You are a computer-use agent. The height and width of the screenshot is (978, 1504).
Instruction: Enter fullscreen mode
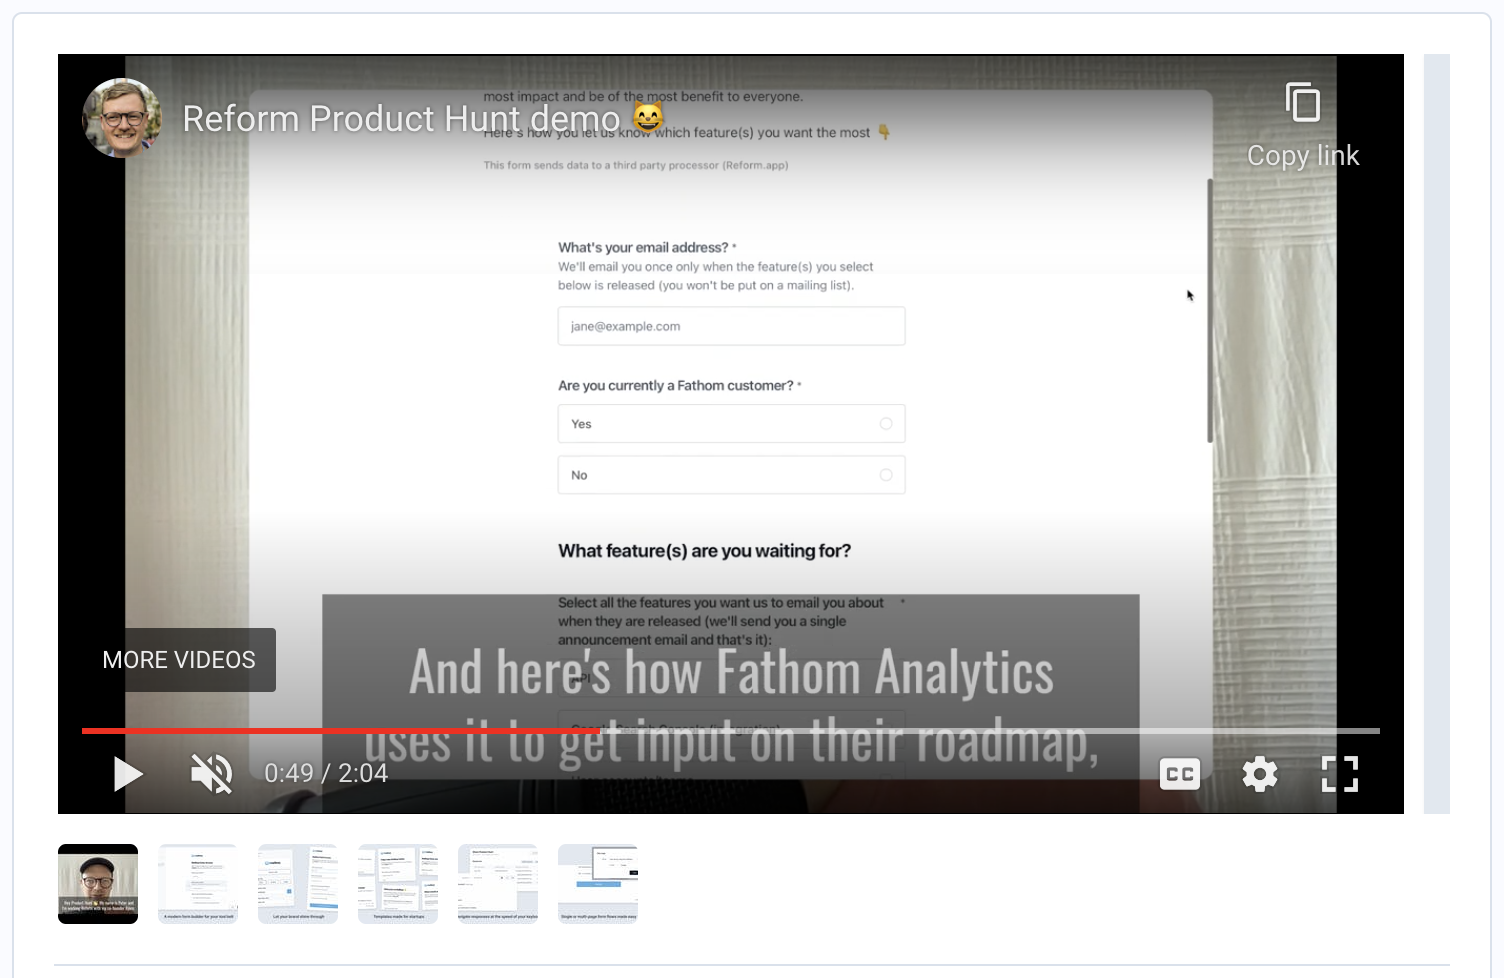pyautogui.click(x=1340, y=774)
